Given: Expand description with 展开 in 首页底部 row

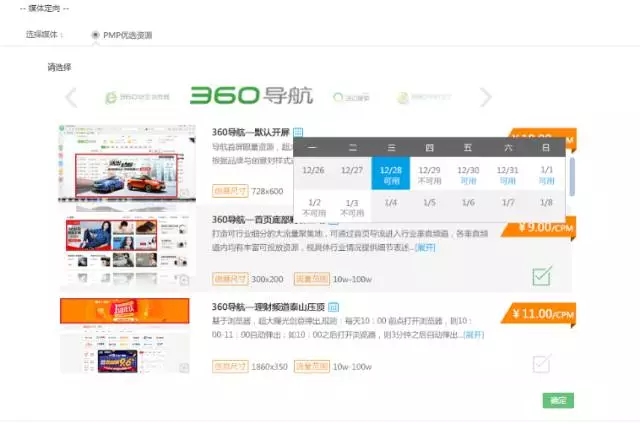Looking at the screenshot, I should click(x=425, y=247).
